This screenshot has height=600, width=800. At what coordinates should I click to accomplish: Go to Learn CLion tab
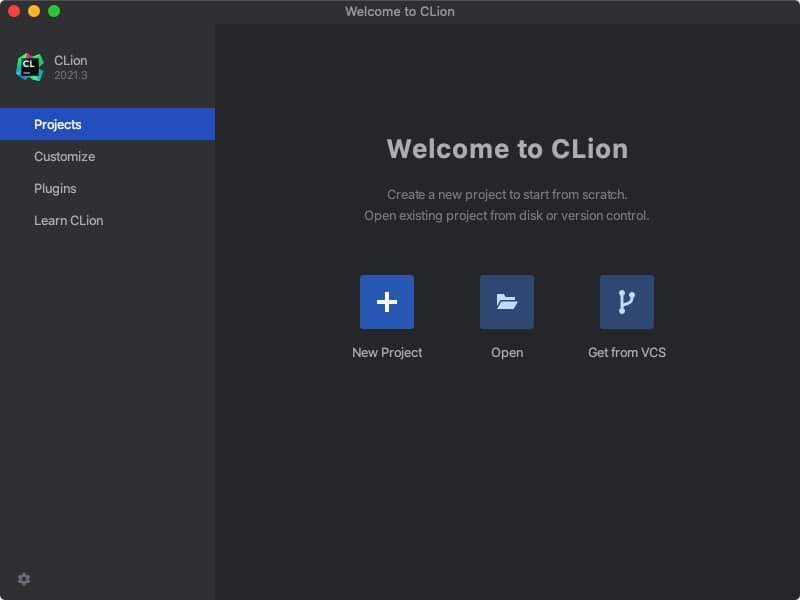click(x=108, y=220)
